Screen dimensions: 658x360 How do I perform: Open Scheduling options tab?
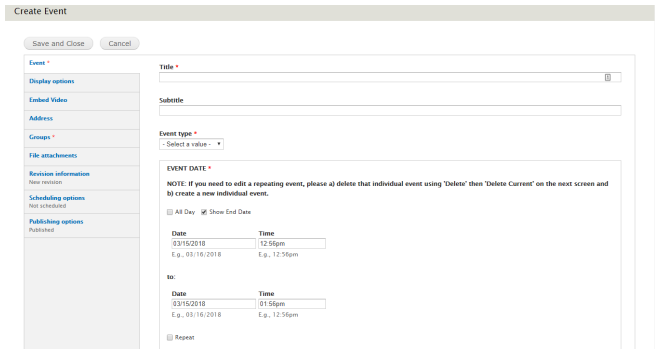(82, 201)
